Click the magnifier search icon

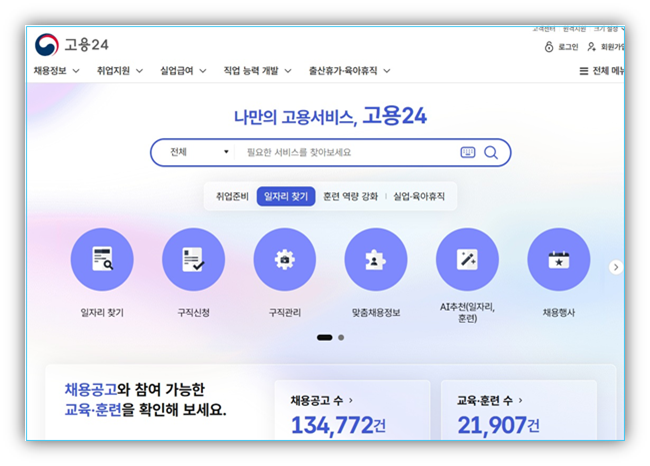point(491,153)
